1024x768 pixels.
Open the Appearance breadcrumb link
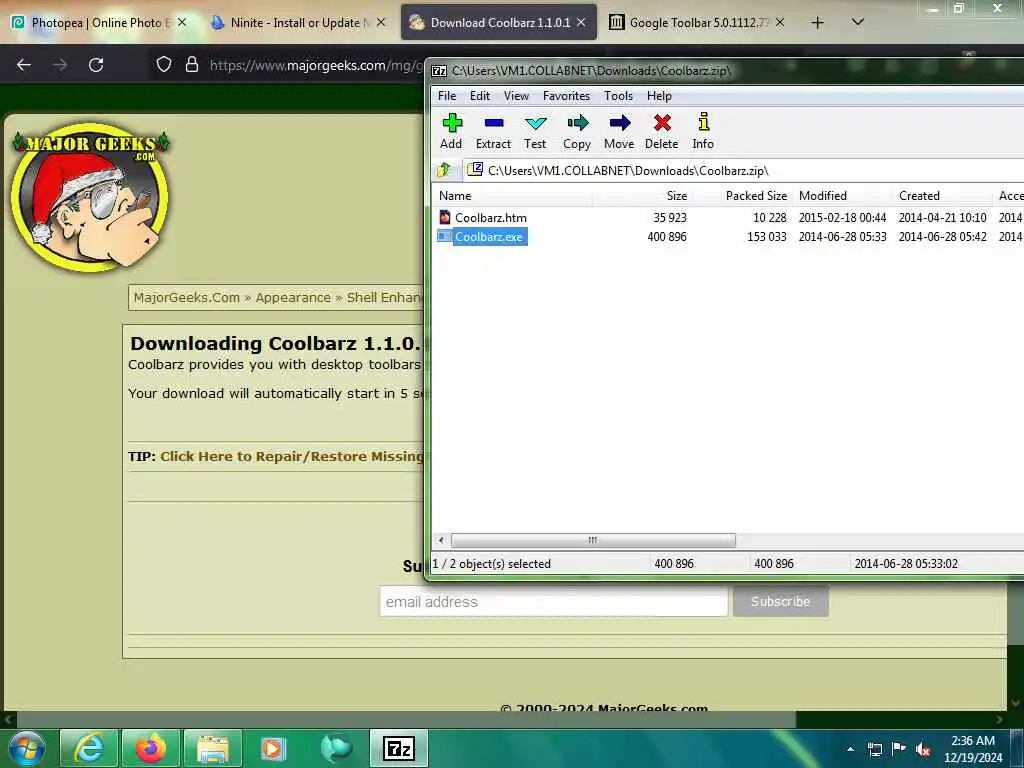coord(293,298)
